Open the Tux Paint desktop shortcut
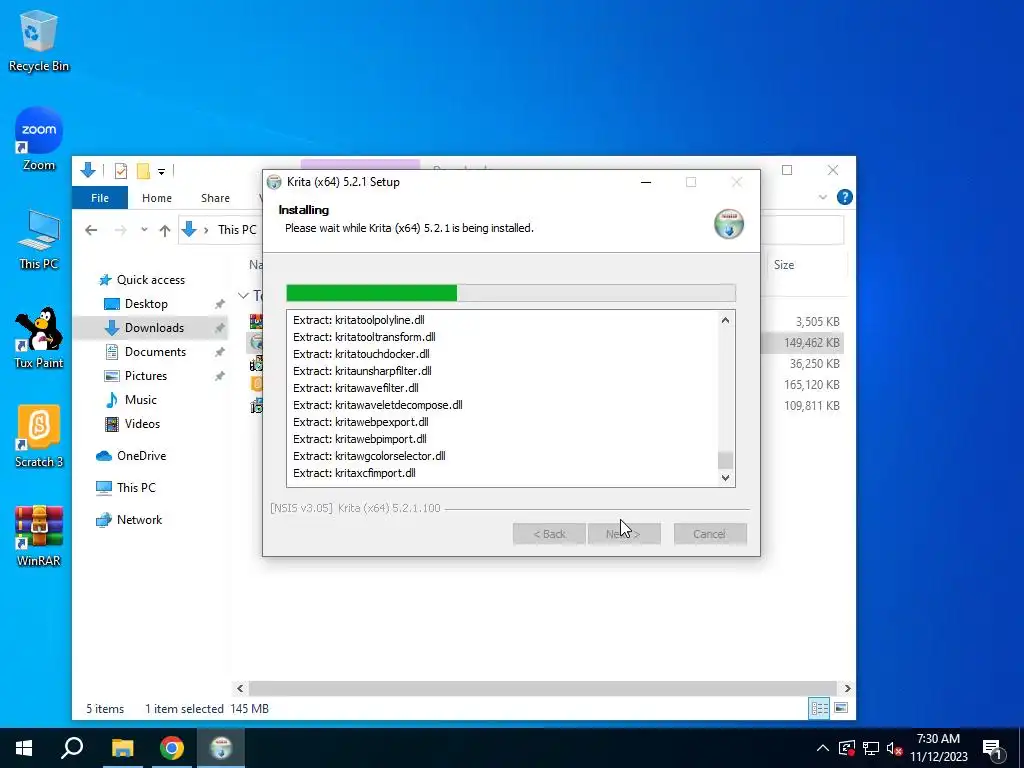The width and height of the screenshot is (1024, 768). click(x=39, y=338)
